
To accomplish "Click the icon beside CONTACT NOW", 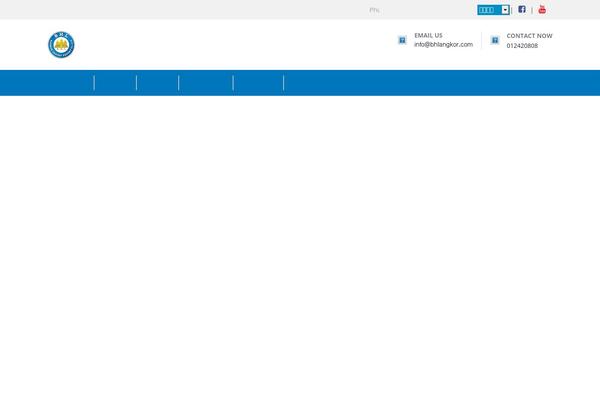I will pyautogui.click(x=495, y=40).
